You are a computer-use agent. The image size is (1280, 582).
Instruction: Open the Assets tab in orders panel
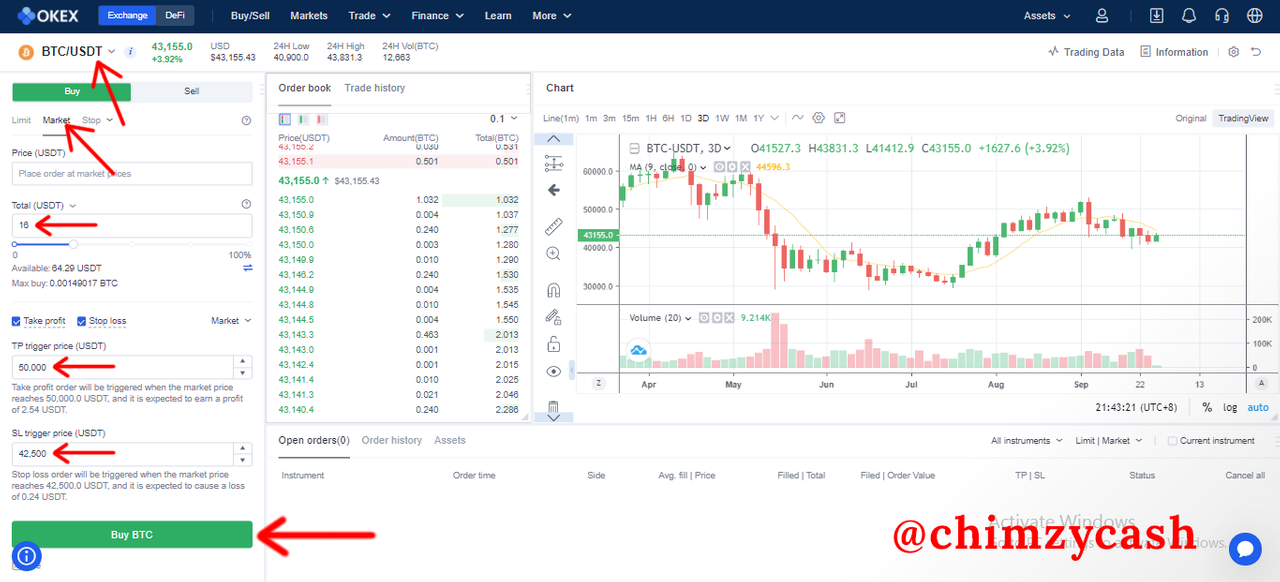point(450,440)
